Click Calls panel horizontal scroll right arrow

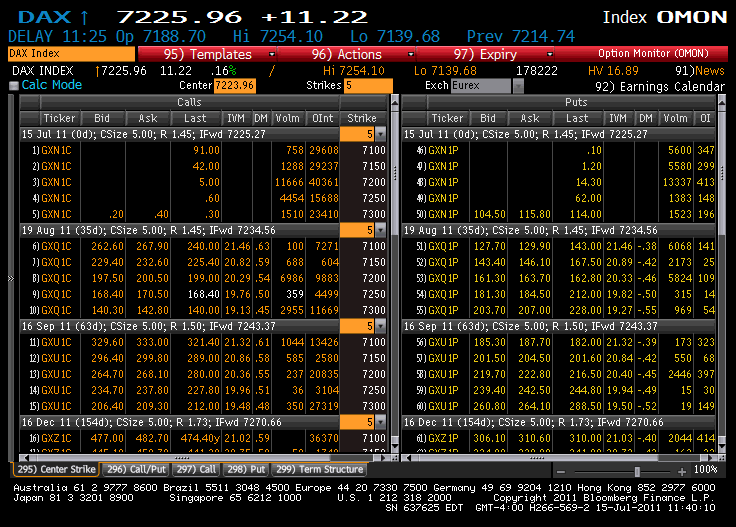(x=383, y=458)
